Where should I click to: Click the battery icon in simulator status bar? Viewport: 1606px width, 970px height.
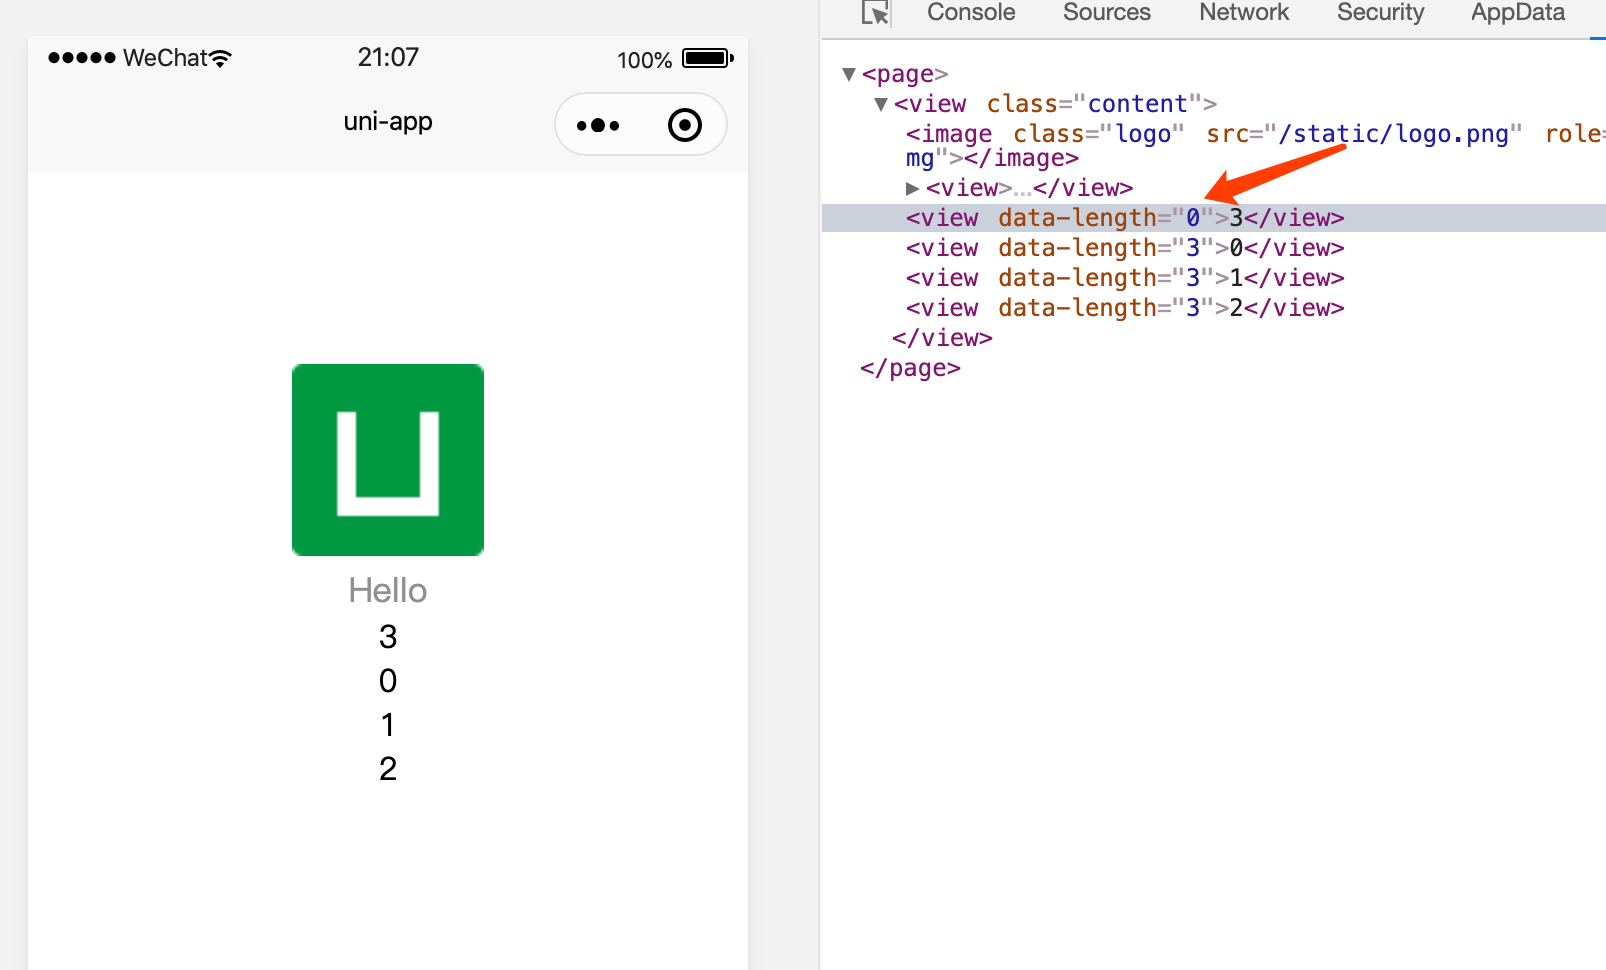(x=707, y=58)
